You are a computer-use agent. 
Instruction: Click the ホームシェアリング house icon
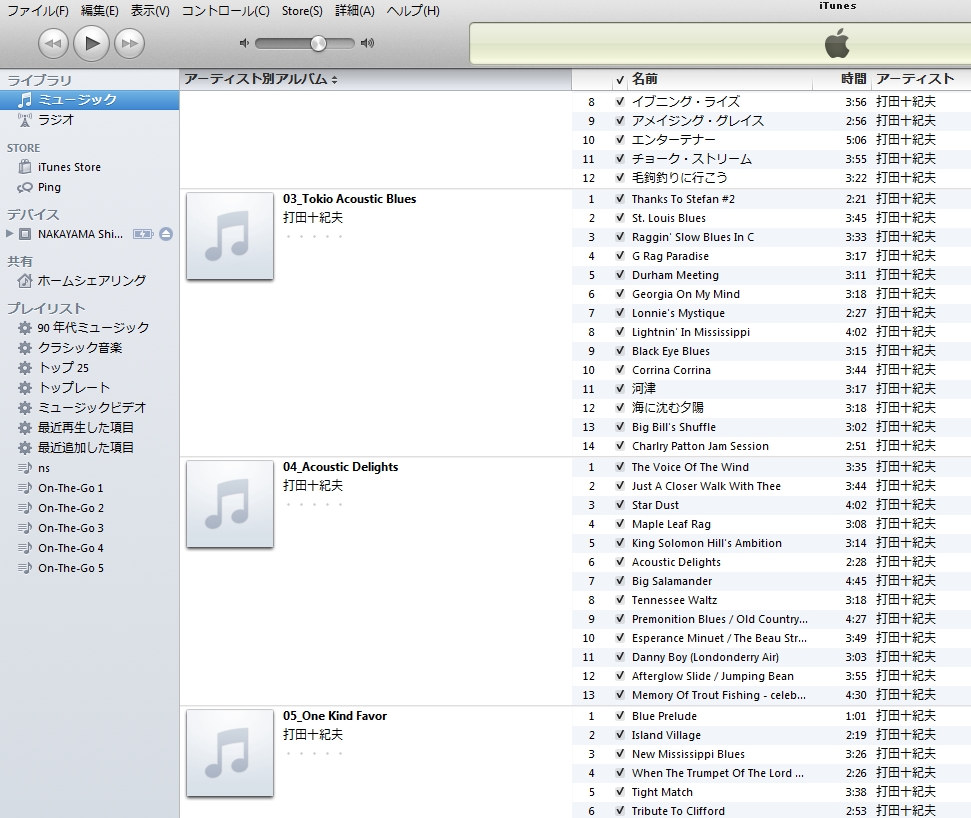coord(25,281)
